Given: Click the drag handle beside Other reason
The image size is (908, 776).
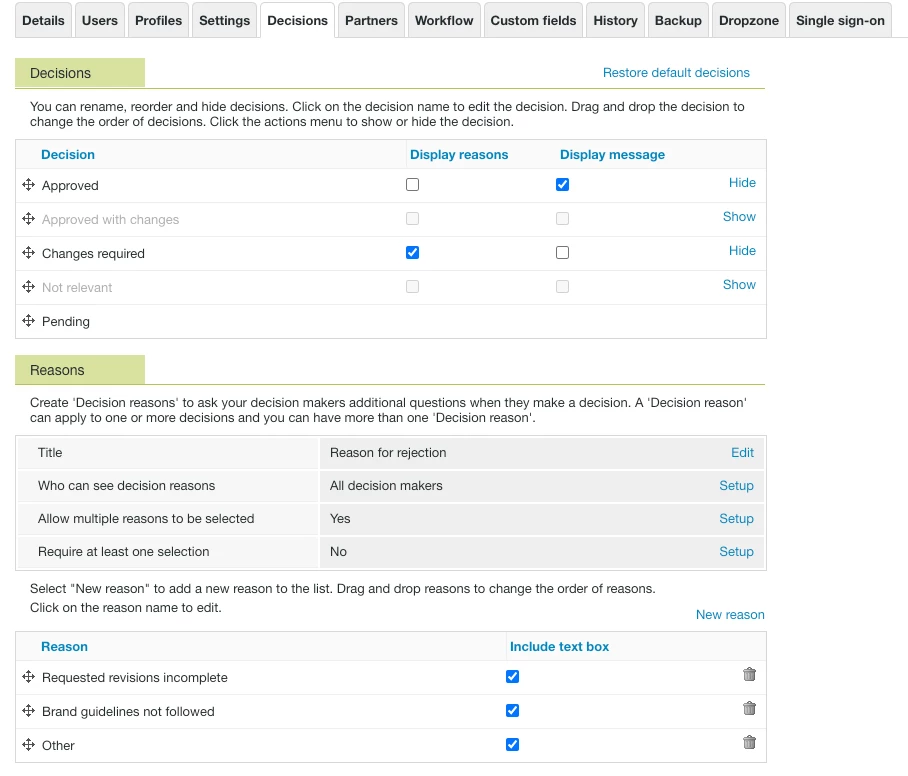Looking at the screenshot, I should pos(28,745).
